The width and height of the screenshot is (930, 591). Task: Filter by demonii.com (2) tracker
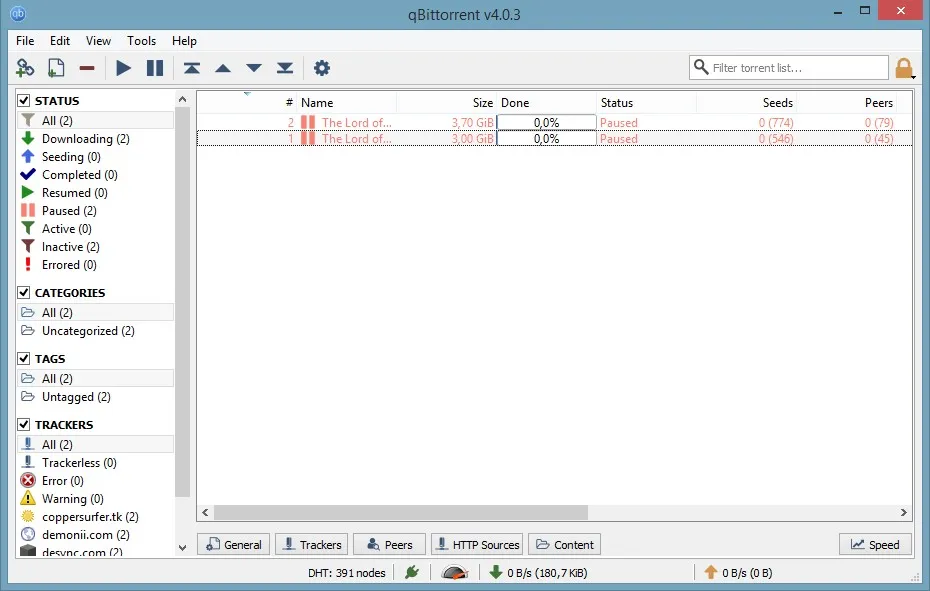pos(85,535)
